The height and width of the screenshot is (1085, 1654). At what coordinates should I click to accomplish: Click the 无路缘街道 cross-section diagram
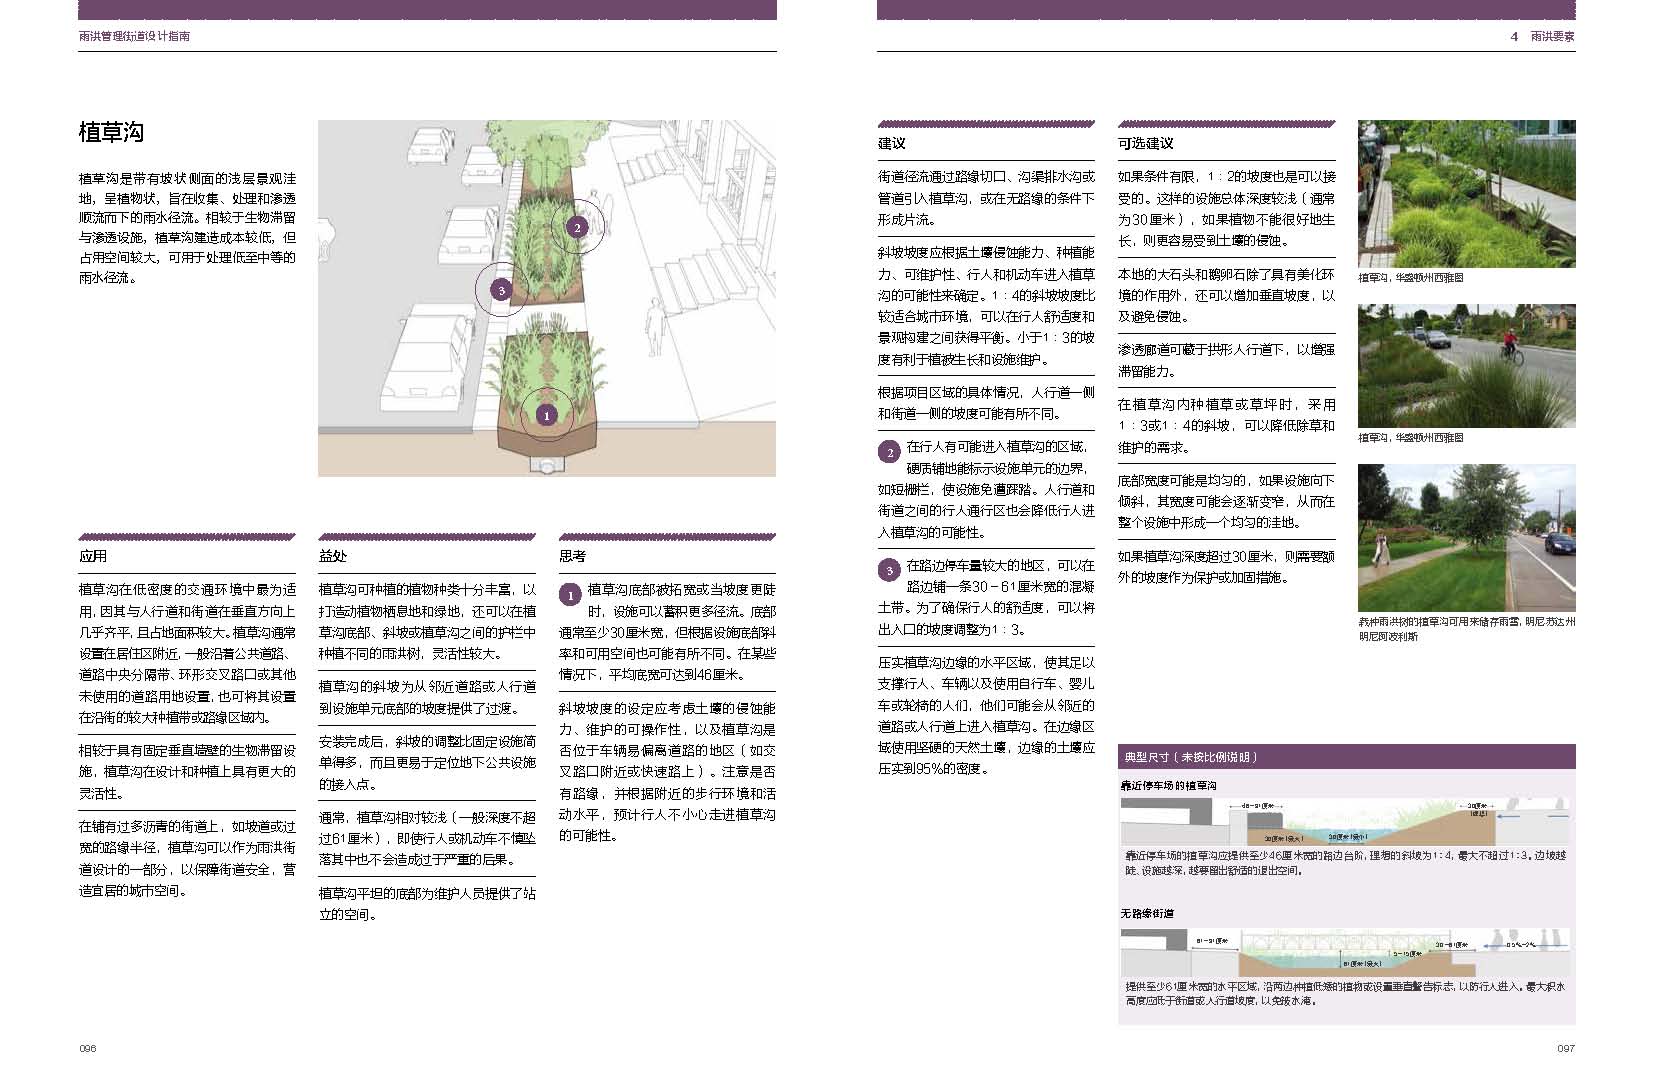coord(1346,953)
